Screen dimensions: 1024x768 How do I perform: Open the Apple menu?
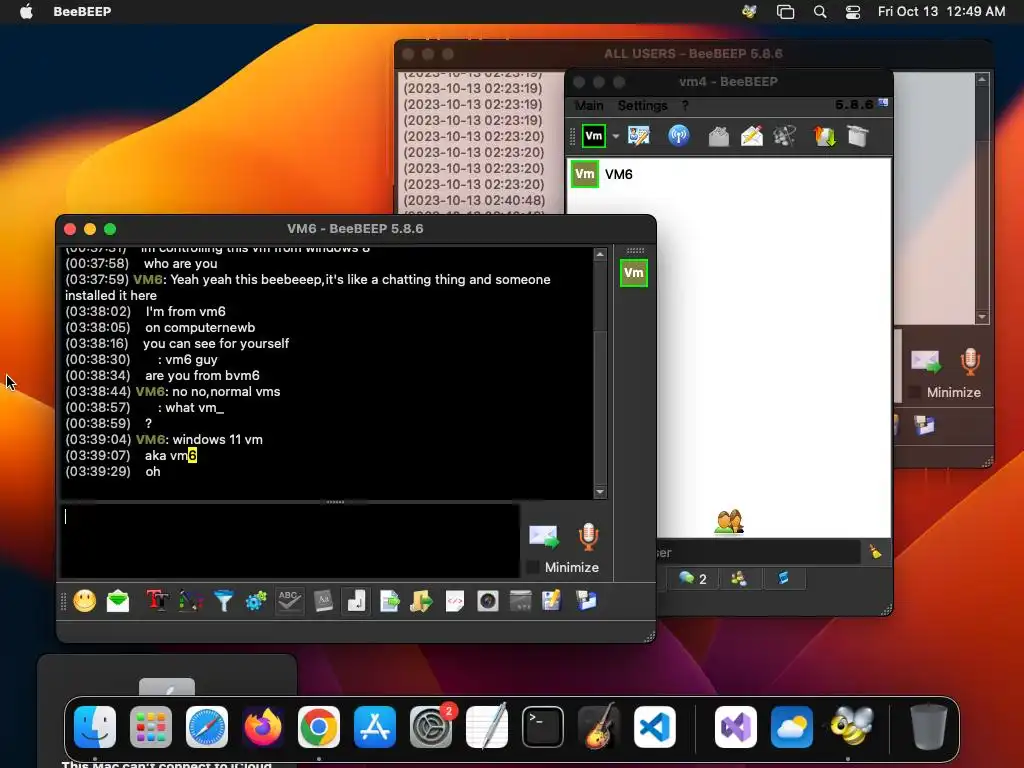pos(26,11)
